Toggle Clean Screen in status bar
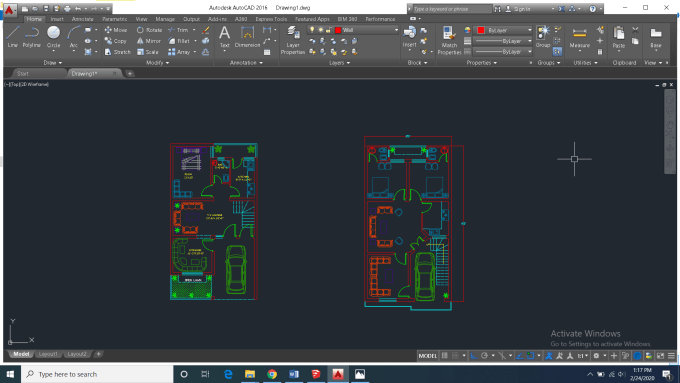The height and width of the screenshot is (383, 680). 660,356
